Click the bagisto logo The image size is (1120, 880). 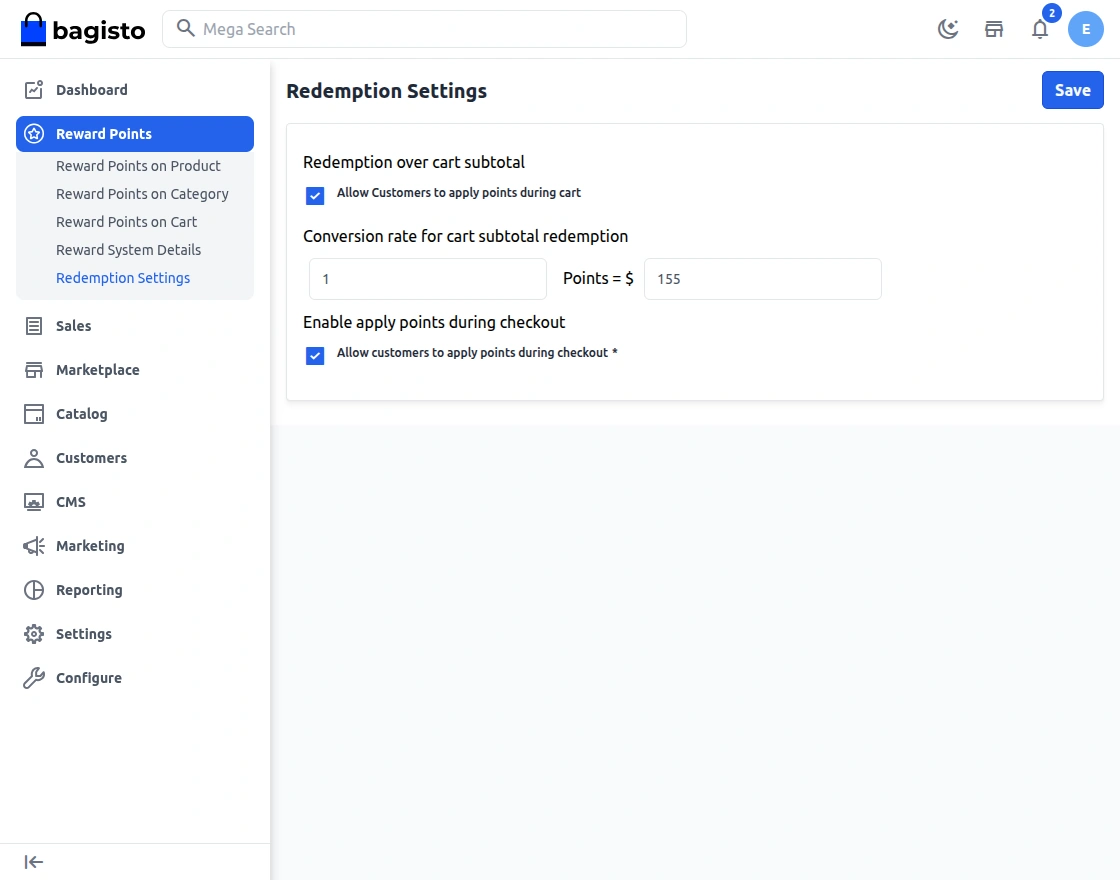click(x=83, y=29)
